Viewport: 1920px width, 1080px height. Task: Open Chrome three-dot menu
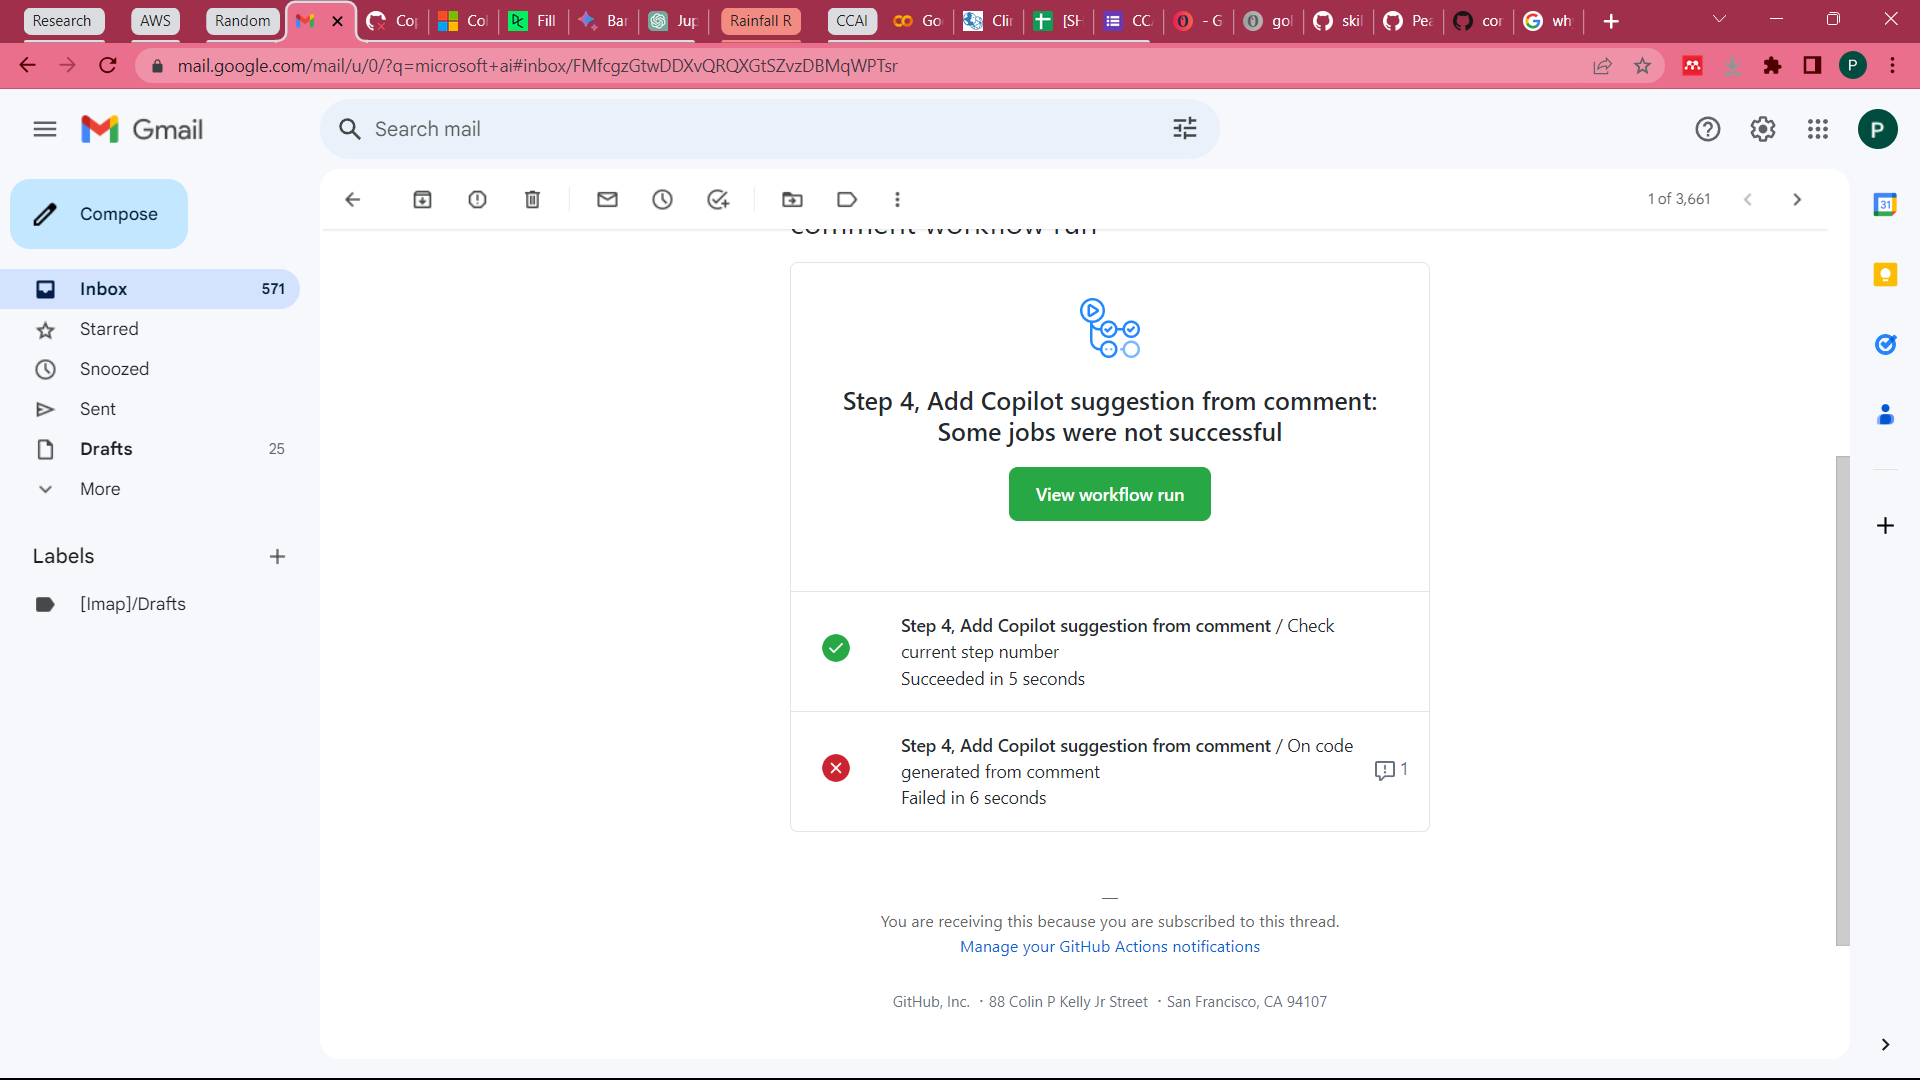pos(1892,66)
